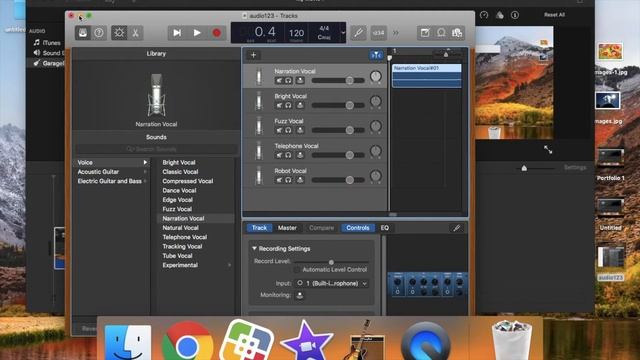Open GarageBand guitar icon in the Dock
This screenshot has height=360, width=640.
[367, 341]
